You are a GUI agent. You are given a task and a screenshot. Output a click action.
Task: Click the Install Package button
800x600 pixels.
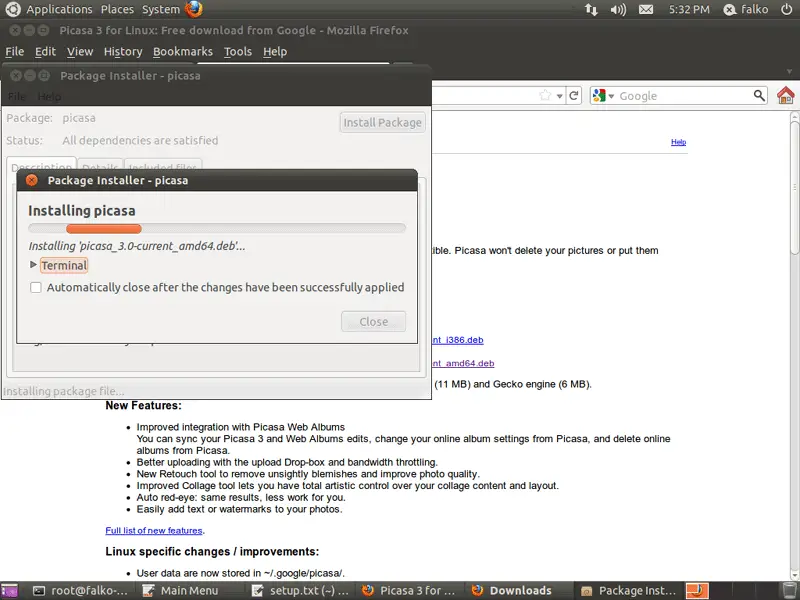click(x=383, y=122)
